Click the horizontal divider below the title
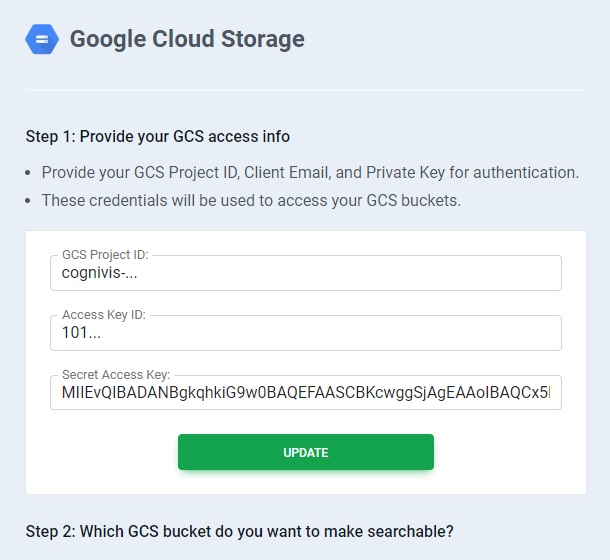Viewport: 610px width, 560px height. [x=305, y=90]
